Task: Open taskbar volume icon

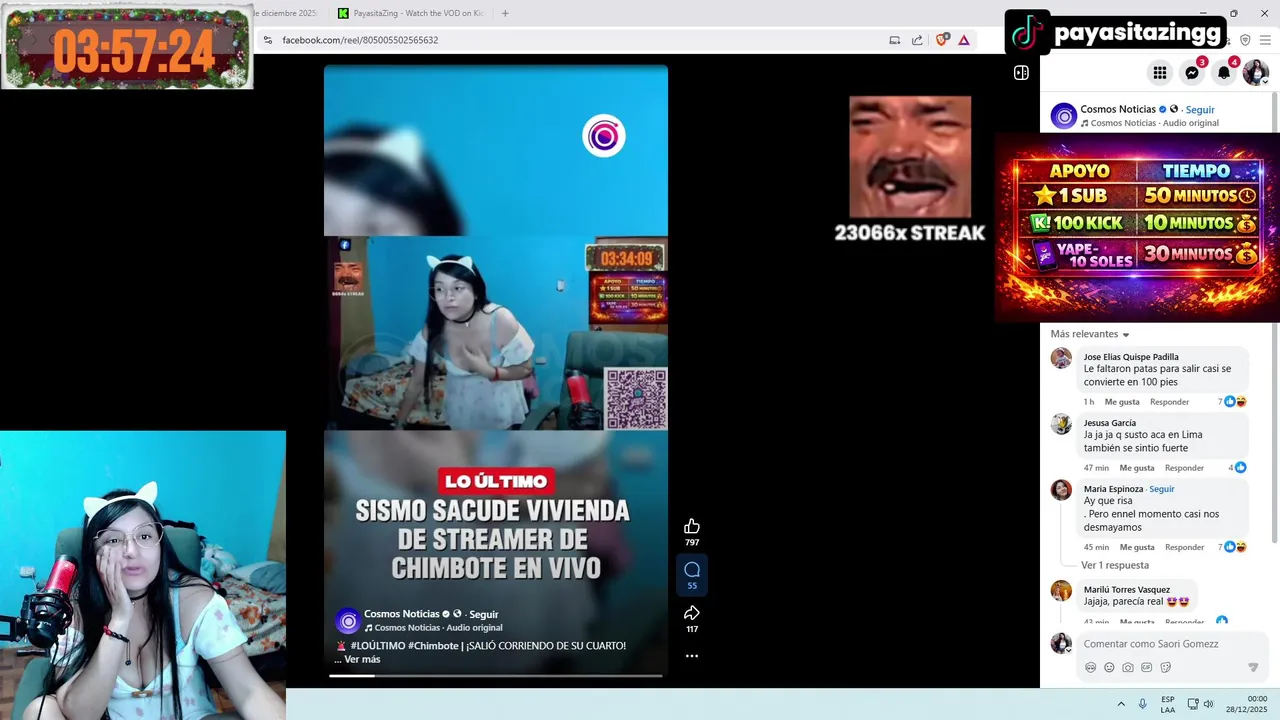Action: 1208,704
